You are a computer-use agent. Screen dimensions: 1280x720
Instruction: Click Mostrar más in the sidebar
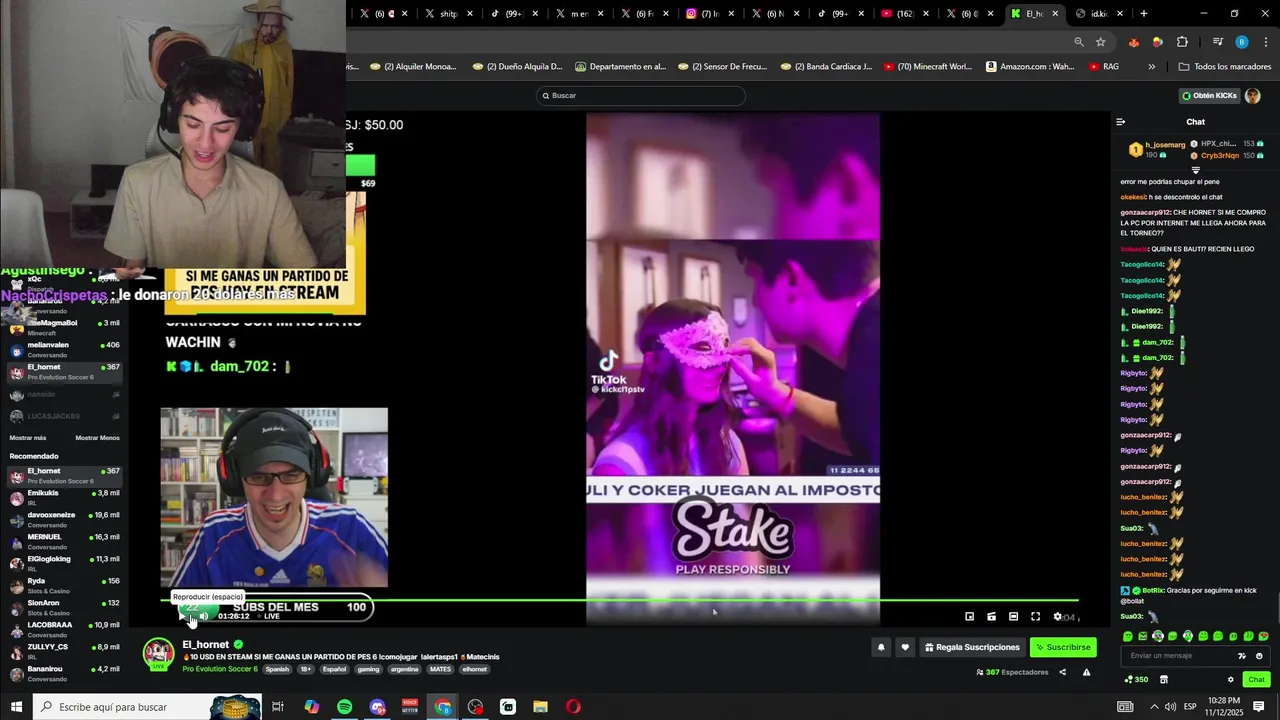click(x=28, y=438)
